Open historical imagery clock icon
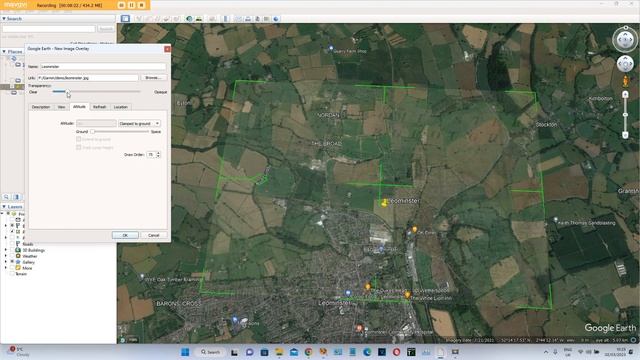Screen dimensions: 640x360 click(189, 19)
